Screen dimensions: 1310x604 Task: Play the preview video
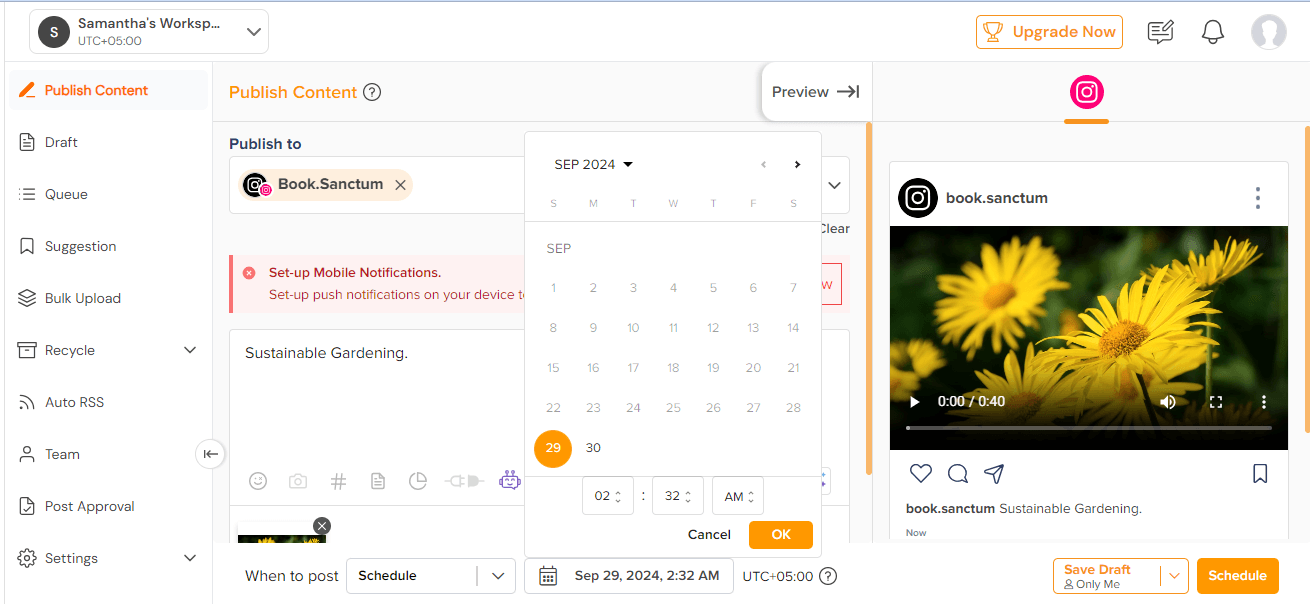(x=914, y=401)
